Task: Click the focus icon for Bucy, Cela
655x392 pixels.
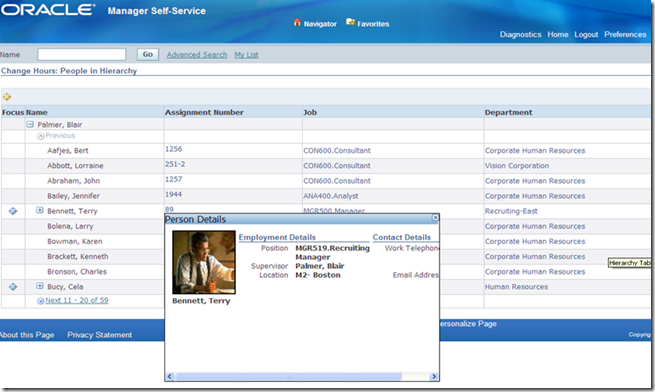Action: (13, 287)
